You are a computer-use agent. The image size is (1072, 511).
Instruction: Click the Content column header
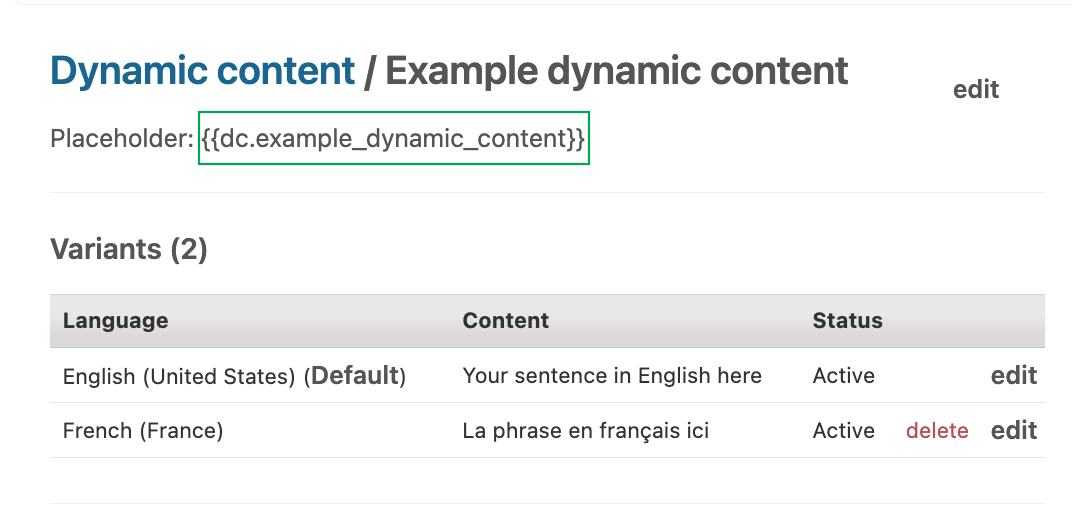click(x=505, y=320)
